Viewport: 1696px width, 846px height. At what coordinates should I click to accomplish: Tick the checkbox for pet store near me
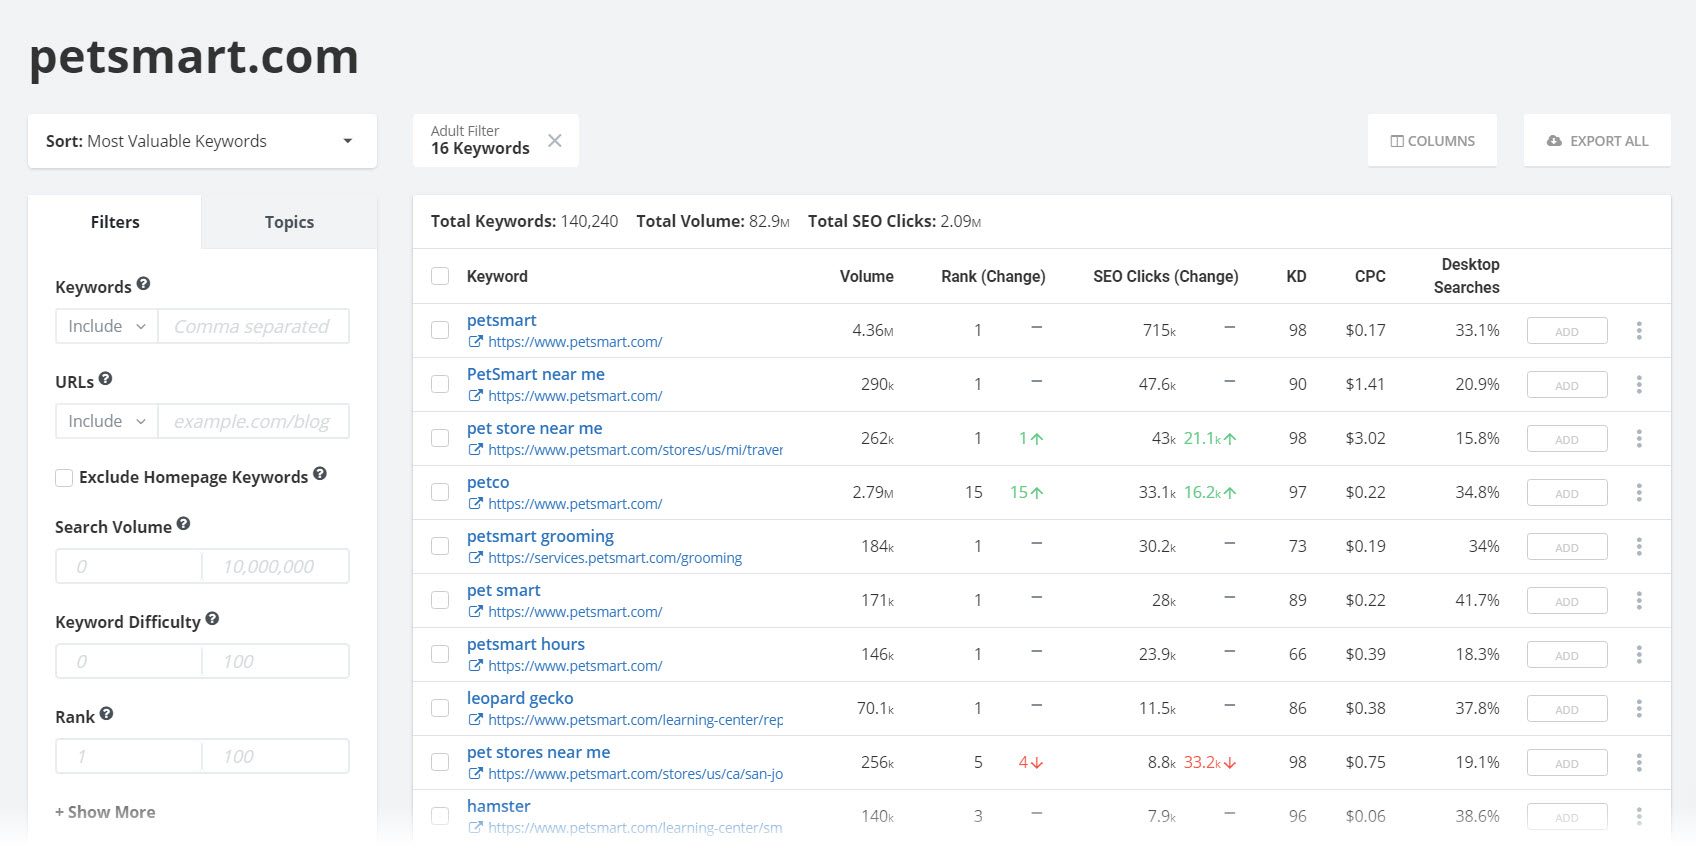click(x=440, y=438)
